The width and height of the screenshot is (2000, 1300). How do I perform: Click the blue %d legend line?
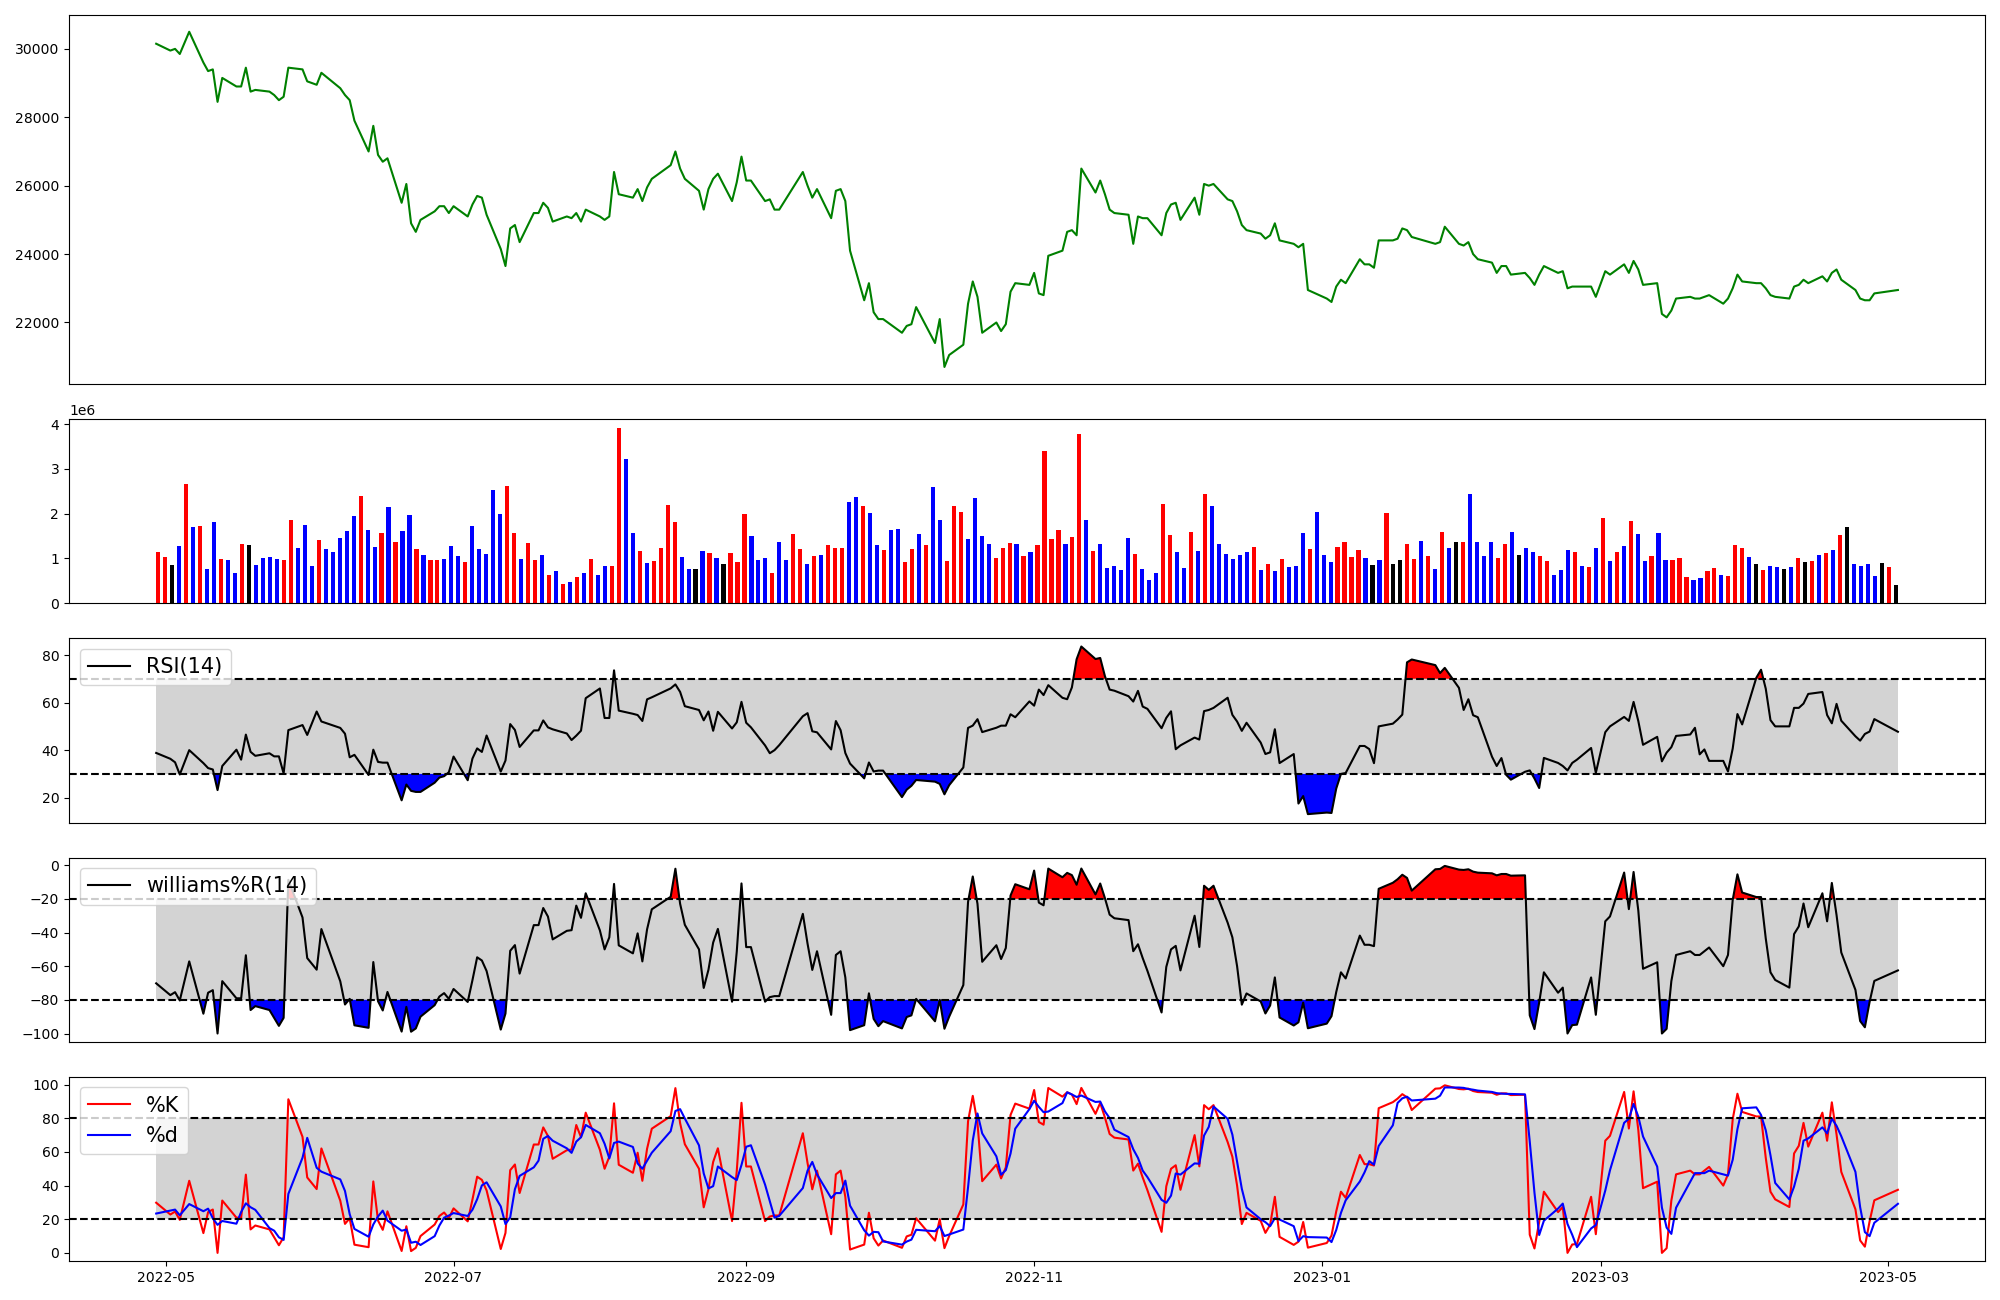pyautogui.click(x=110, y=1135)
